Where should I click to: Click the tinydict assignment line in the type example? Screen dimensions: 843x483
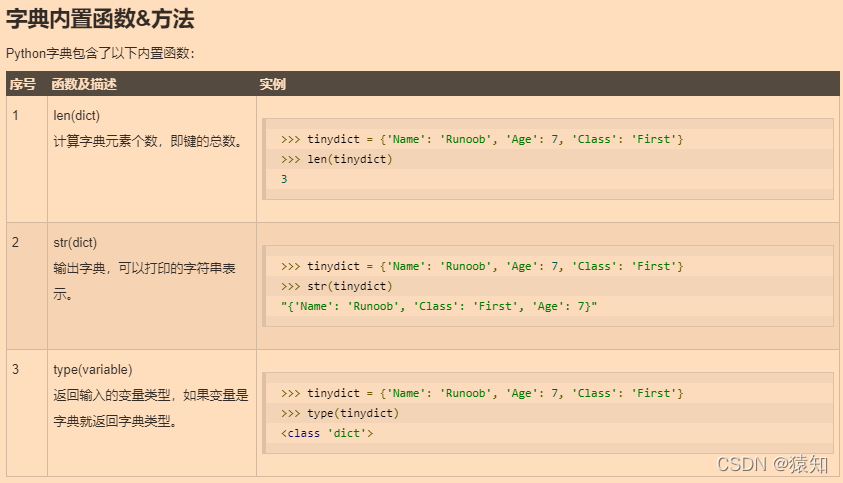[x=482, y=393]
